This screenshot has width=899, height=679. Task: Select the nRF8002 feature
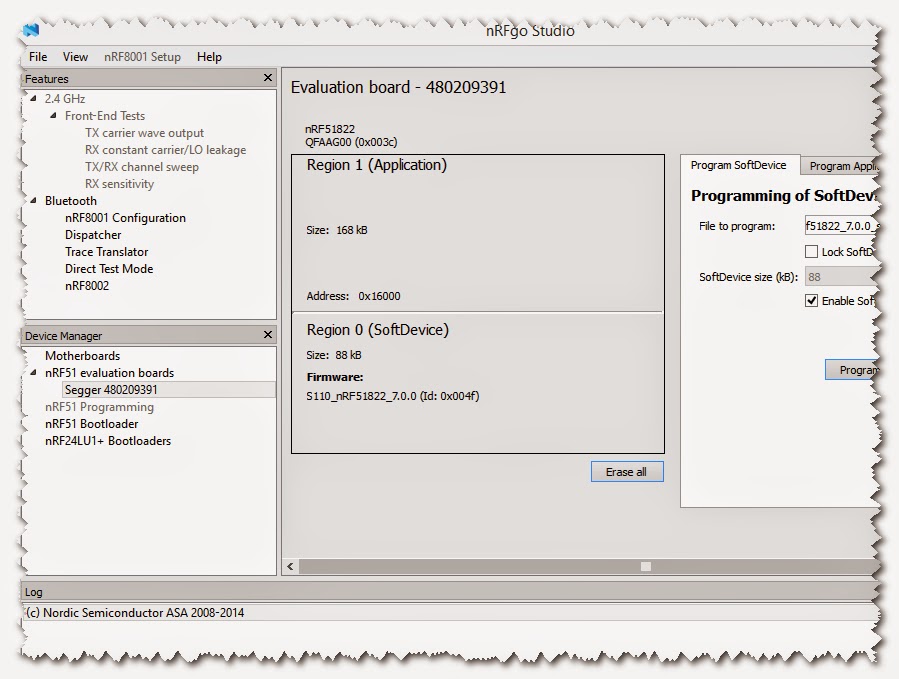pyautogui.click(x=87, y=286)
